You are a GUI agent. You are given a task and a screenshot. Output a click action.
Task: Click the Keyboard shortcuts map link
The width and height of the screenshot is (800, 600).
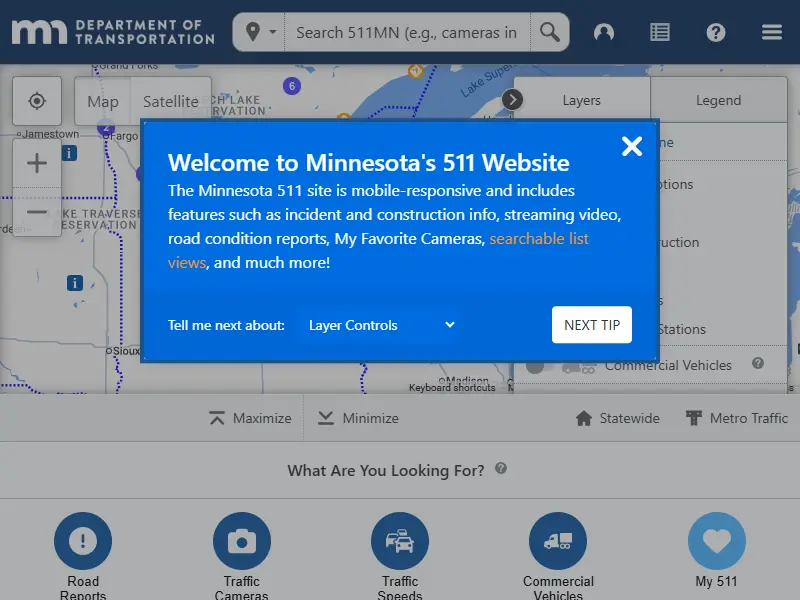(x=452, y=388)
